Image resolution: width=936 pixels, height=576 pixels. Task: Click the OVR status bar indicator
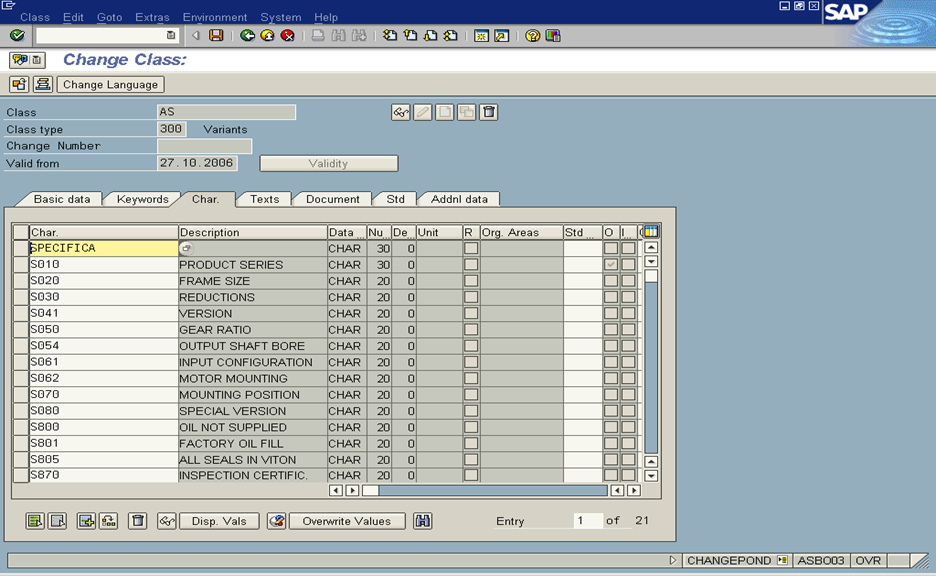[x=868, y=560]
